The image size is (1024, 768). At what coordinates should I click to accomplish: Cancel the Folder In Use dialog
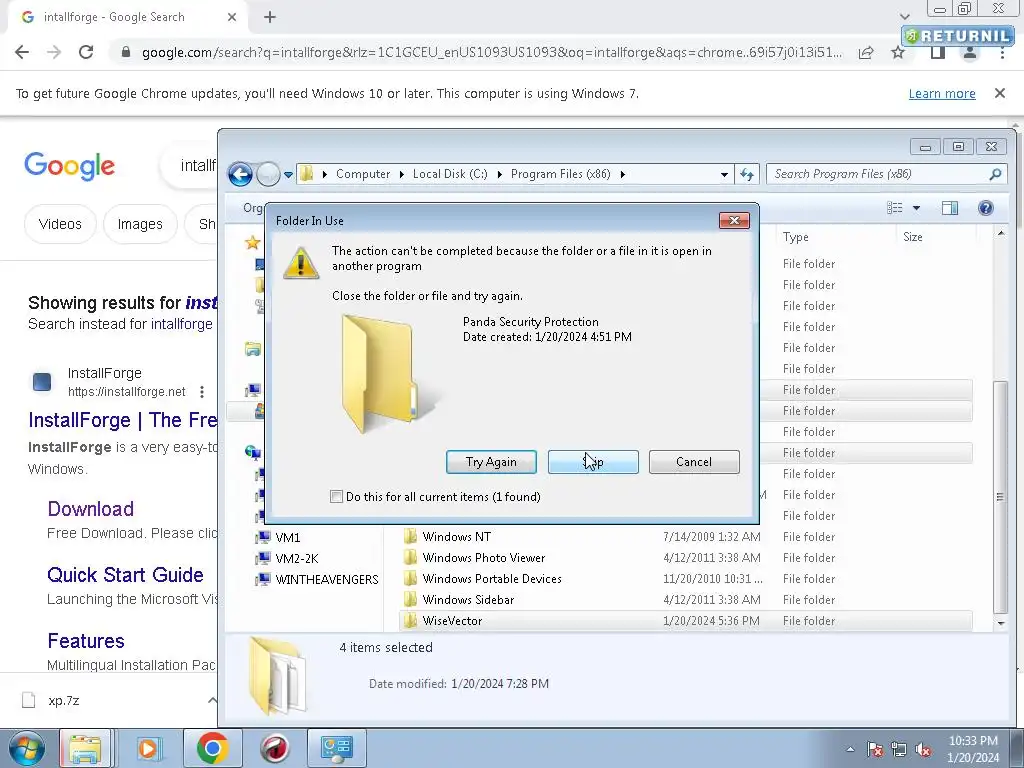coord(694,462)
